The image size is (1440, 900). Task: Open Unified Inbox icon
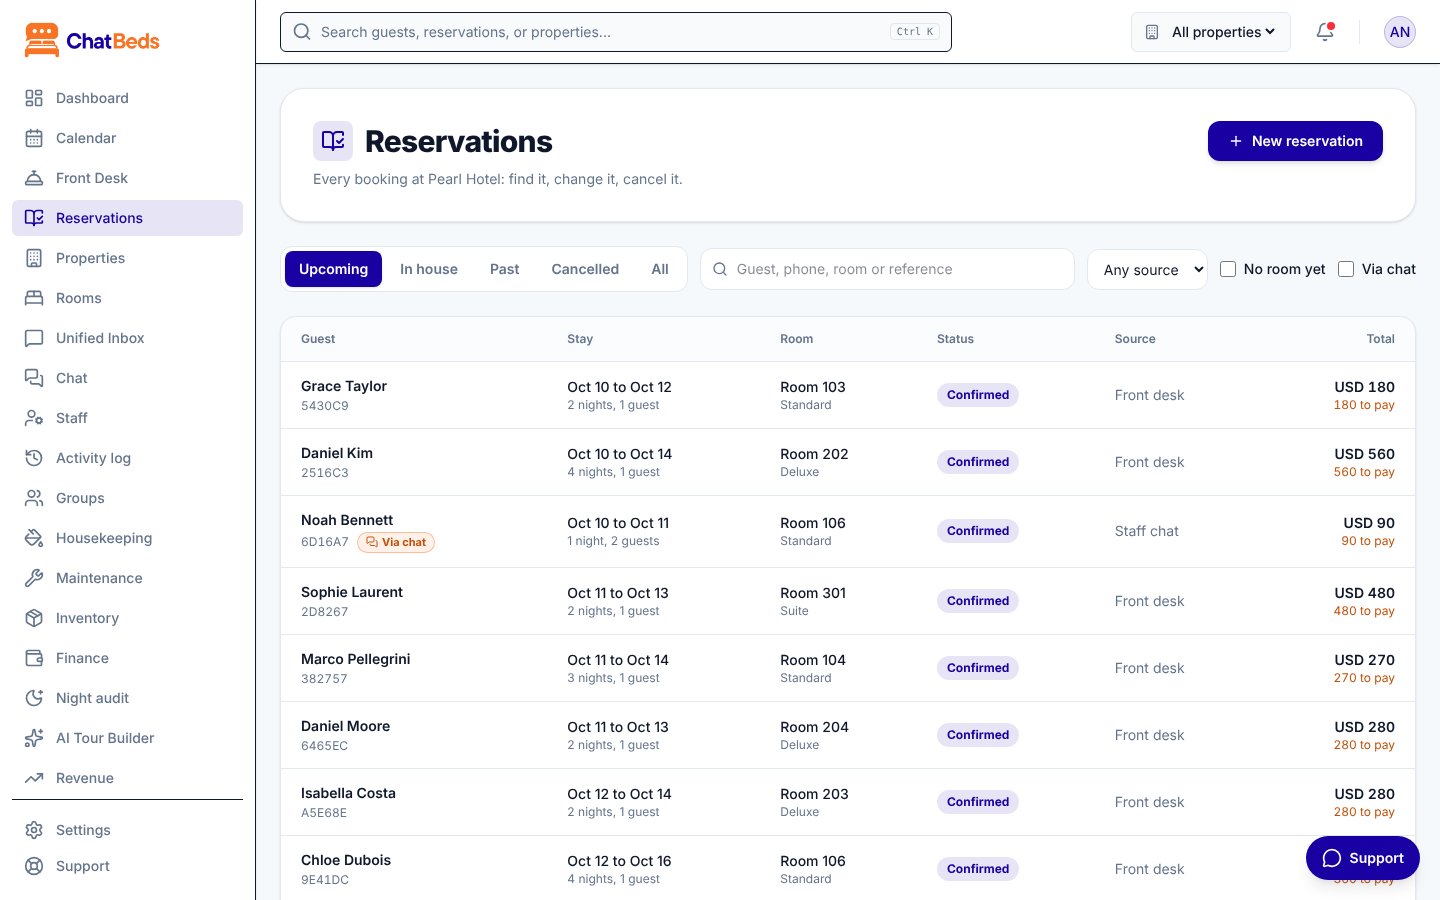tap(34, 338)
